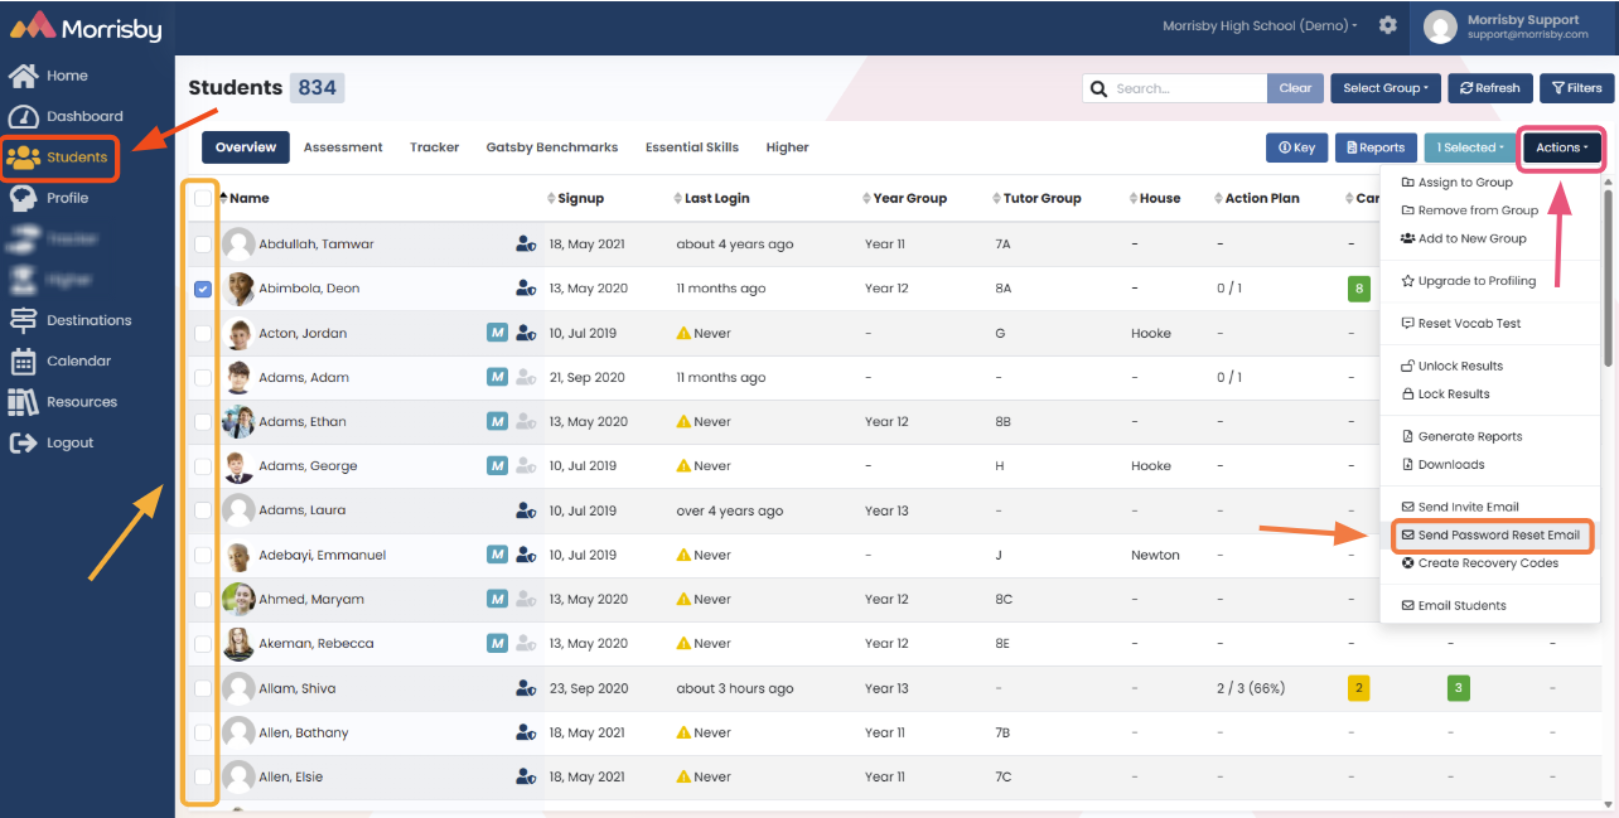Tick the select-all checkbox in header row
The width and height of the screenshot is (1619, 818).
point(203,198)
